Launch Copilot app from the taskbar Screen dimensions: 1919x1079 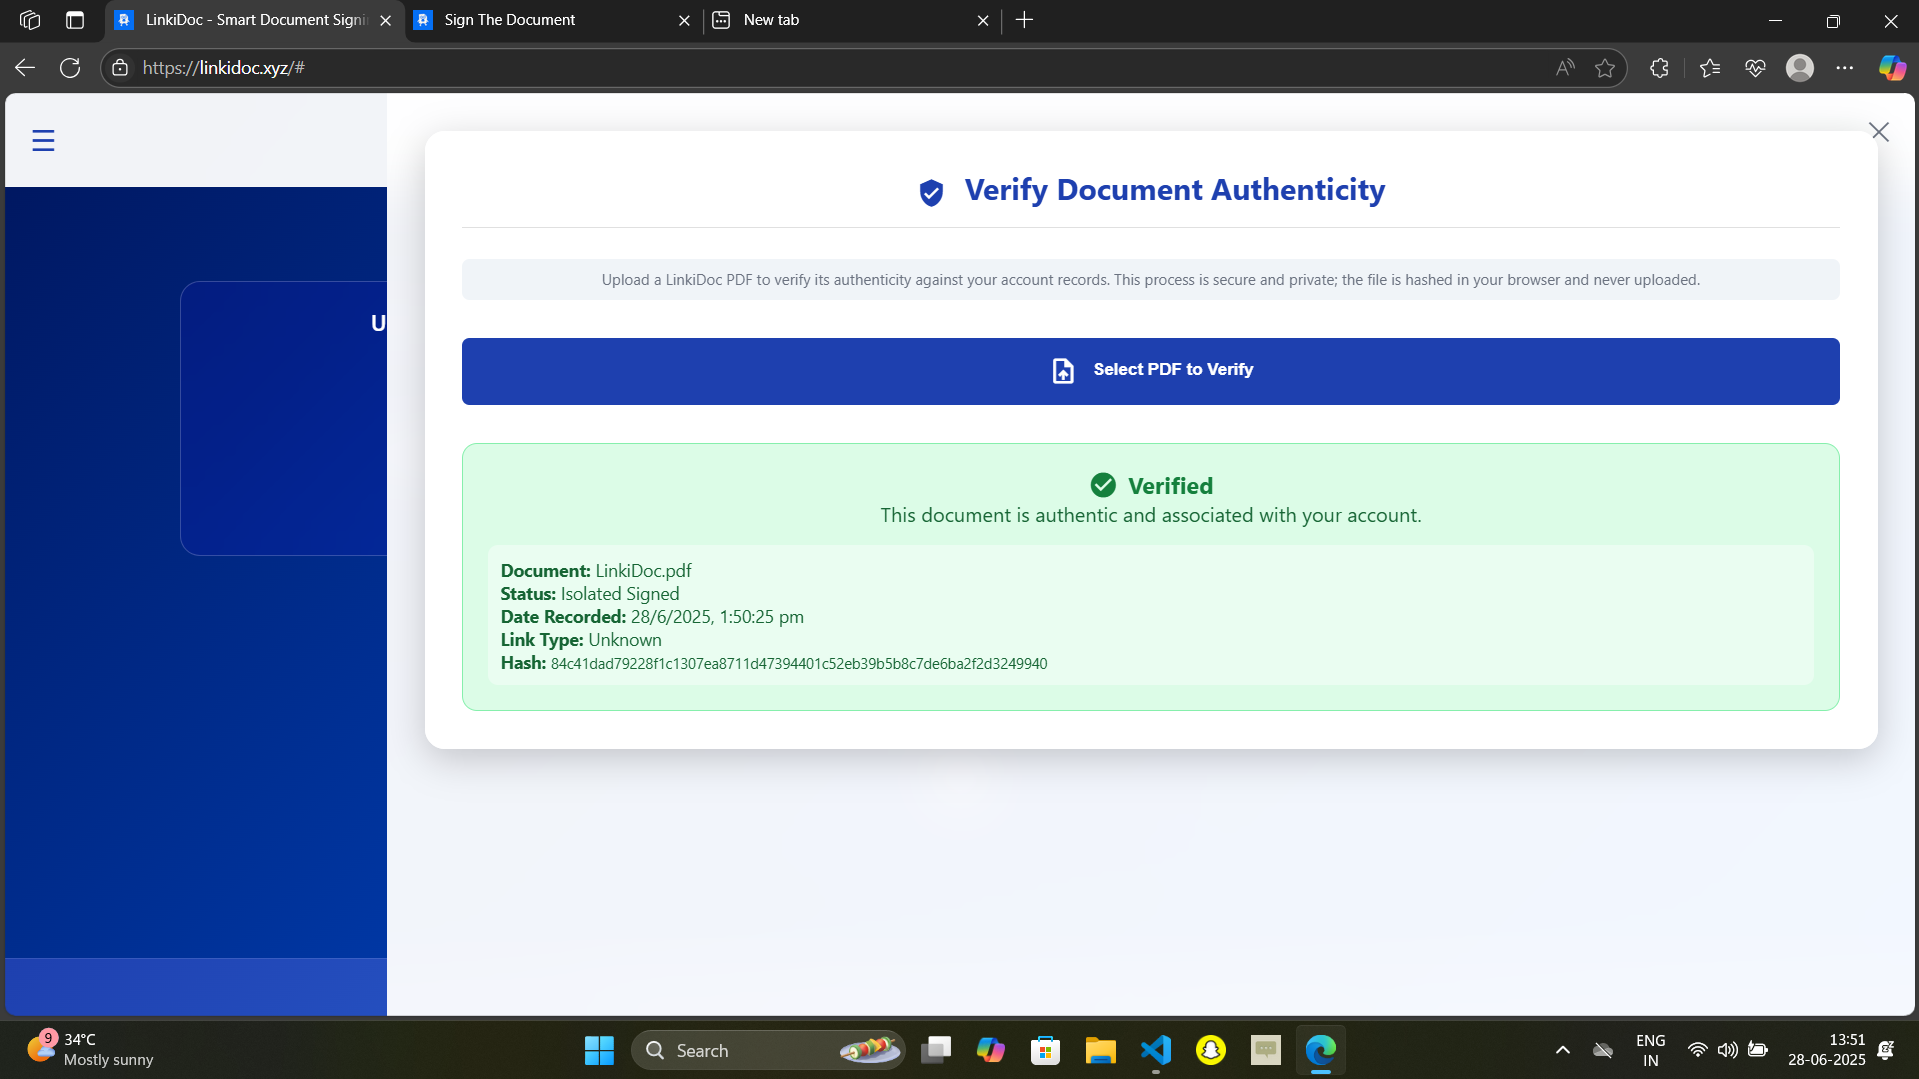[991, 1050]
